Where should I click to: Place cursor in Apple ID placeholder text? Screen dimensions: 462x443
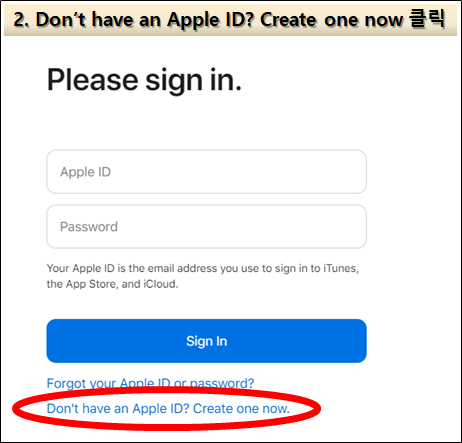click(x=85, y=172)
